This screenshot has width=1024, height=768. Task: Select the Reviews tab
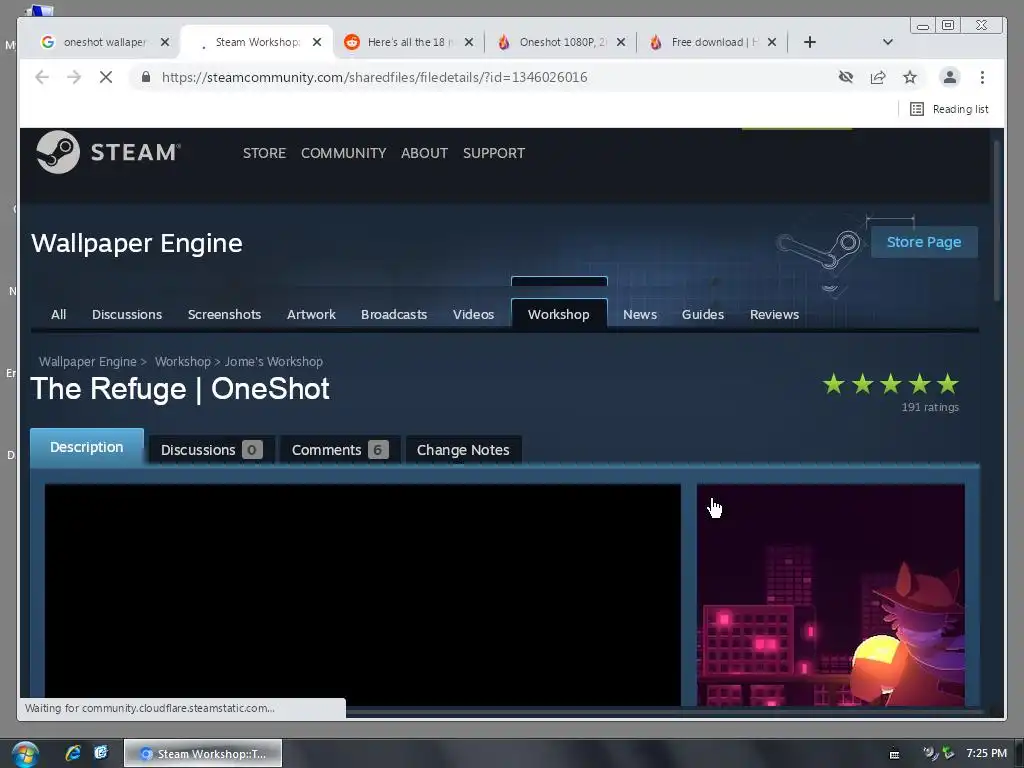coord(774,314)
